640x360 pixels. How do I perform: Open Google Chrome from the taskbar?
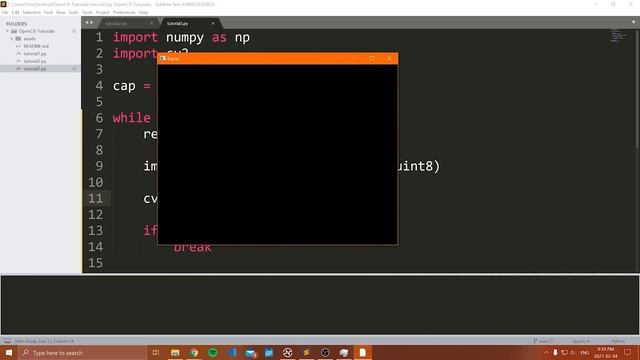coord(194,353)
